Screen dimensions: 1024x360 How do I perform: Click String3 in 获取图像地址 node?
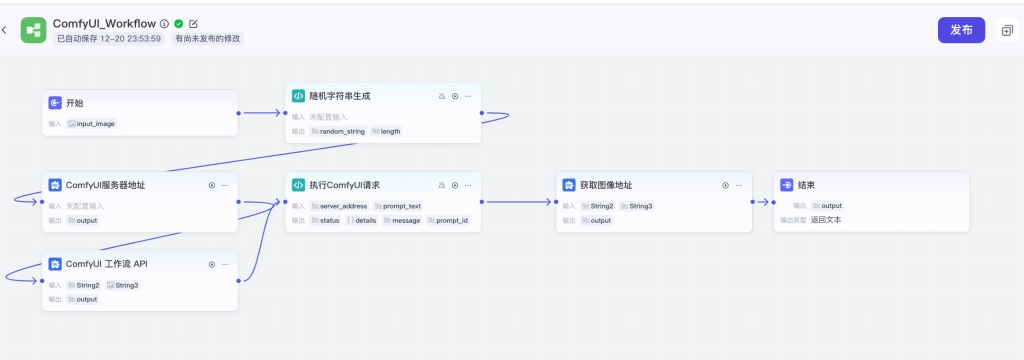[637, 206]
